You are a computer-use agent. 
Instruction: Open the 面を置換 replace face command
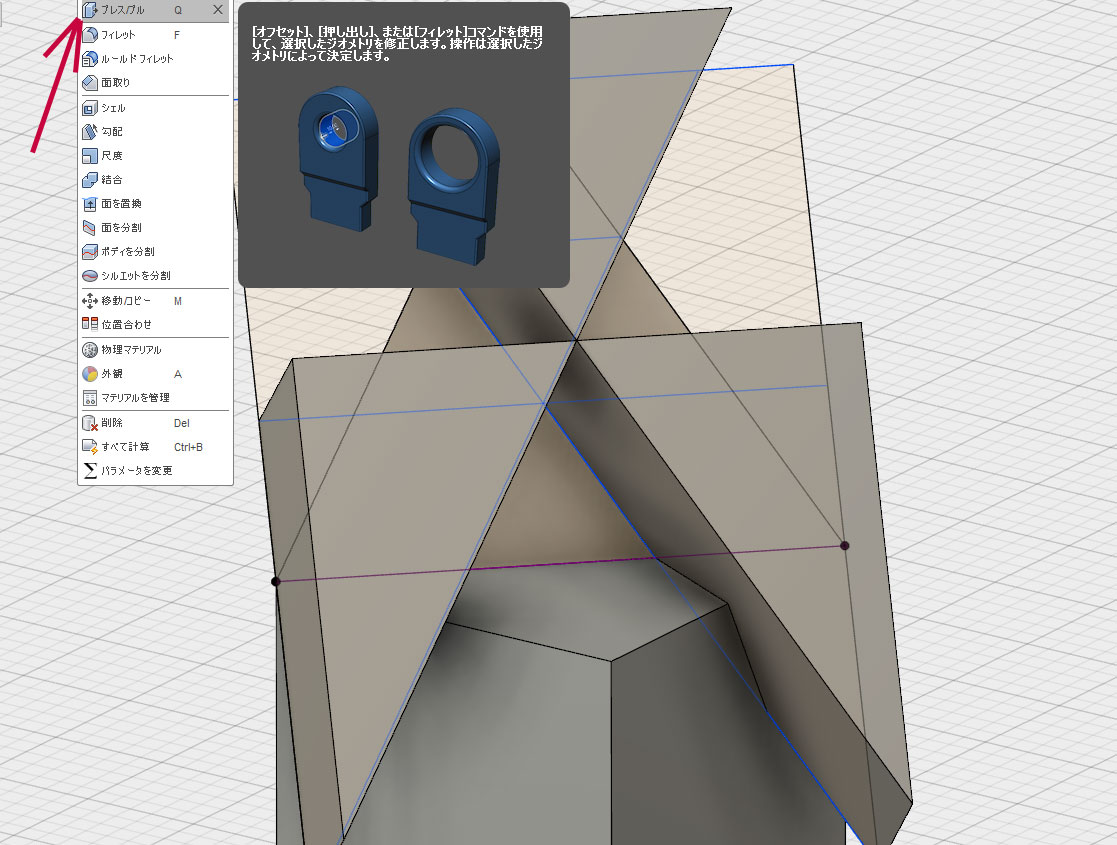[x=121, y=204]
